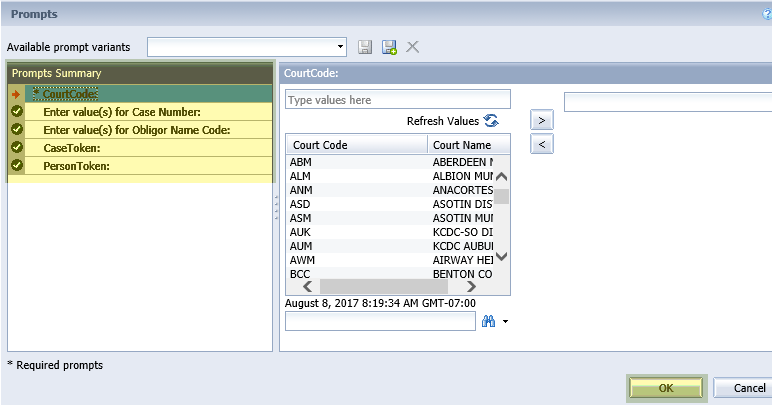Open the Available prompt variants dropdown
The image size is (772, 405).
247,47
